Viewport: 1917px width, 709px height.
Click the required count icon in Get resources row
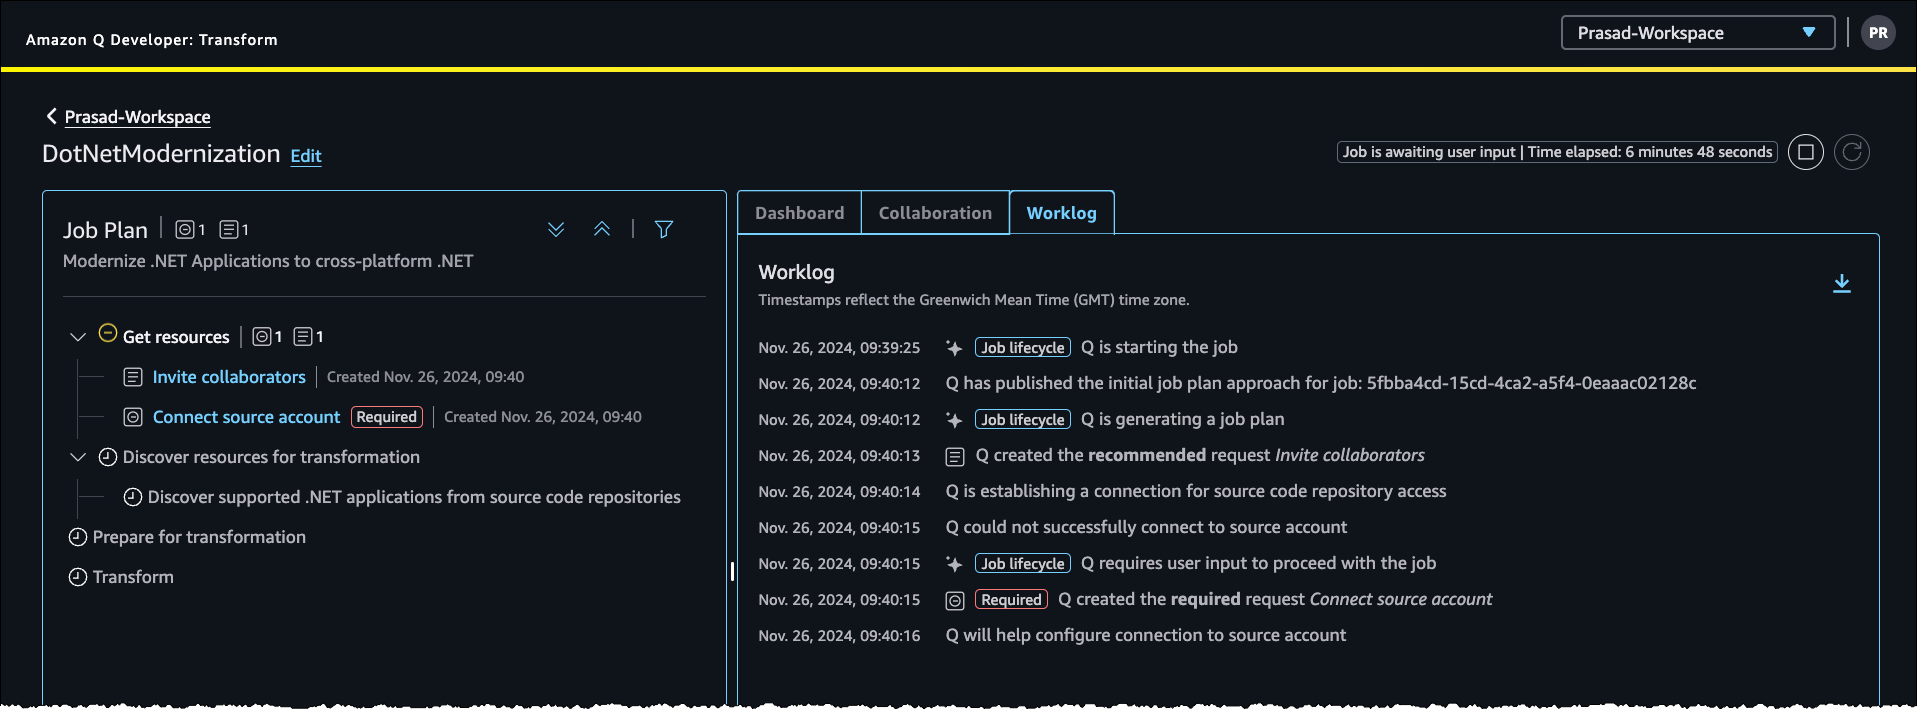pos(261,337)
